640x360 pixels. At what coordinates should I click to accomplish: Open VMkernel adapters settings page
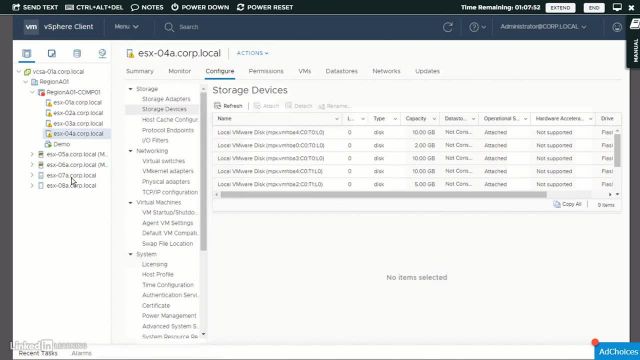pyautogui.click(x=168, y=171)
